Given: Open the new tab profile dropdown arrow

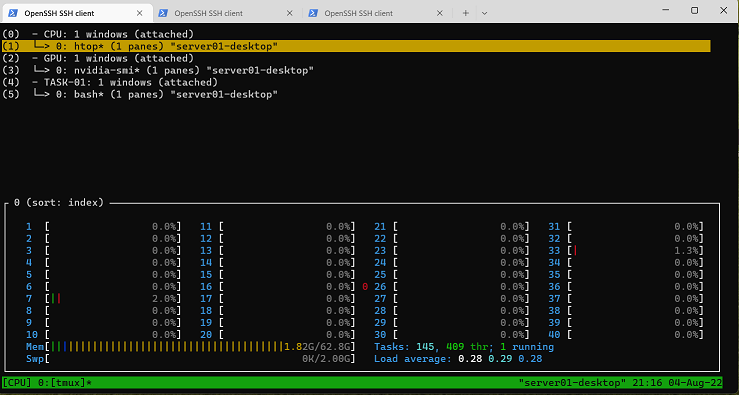Looking at the screenshot, I should 484,13.
